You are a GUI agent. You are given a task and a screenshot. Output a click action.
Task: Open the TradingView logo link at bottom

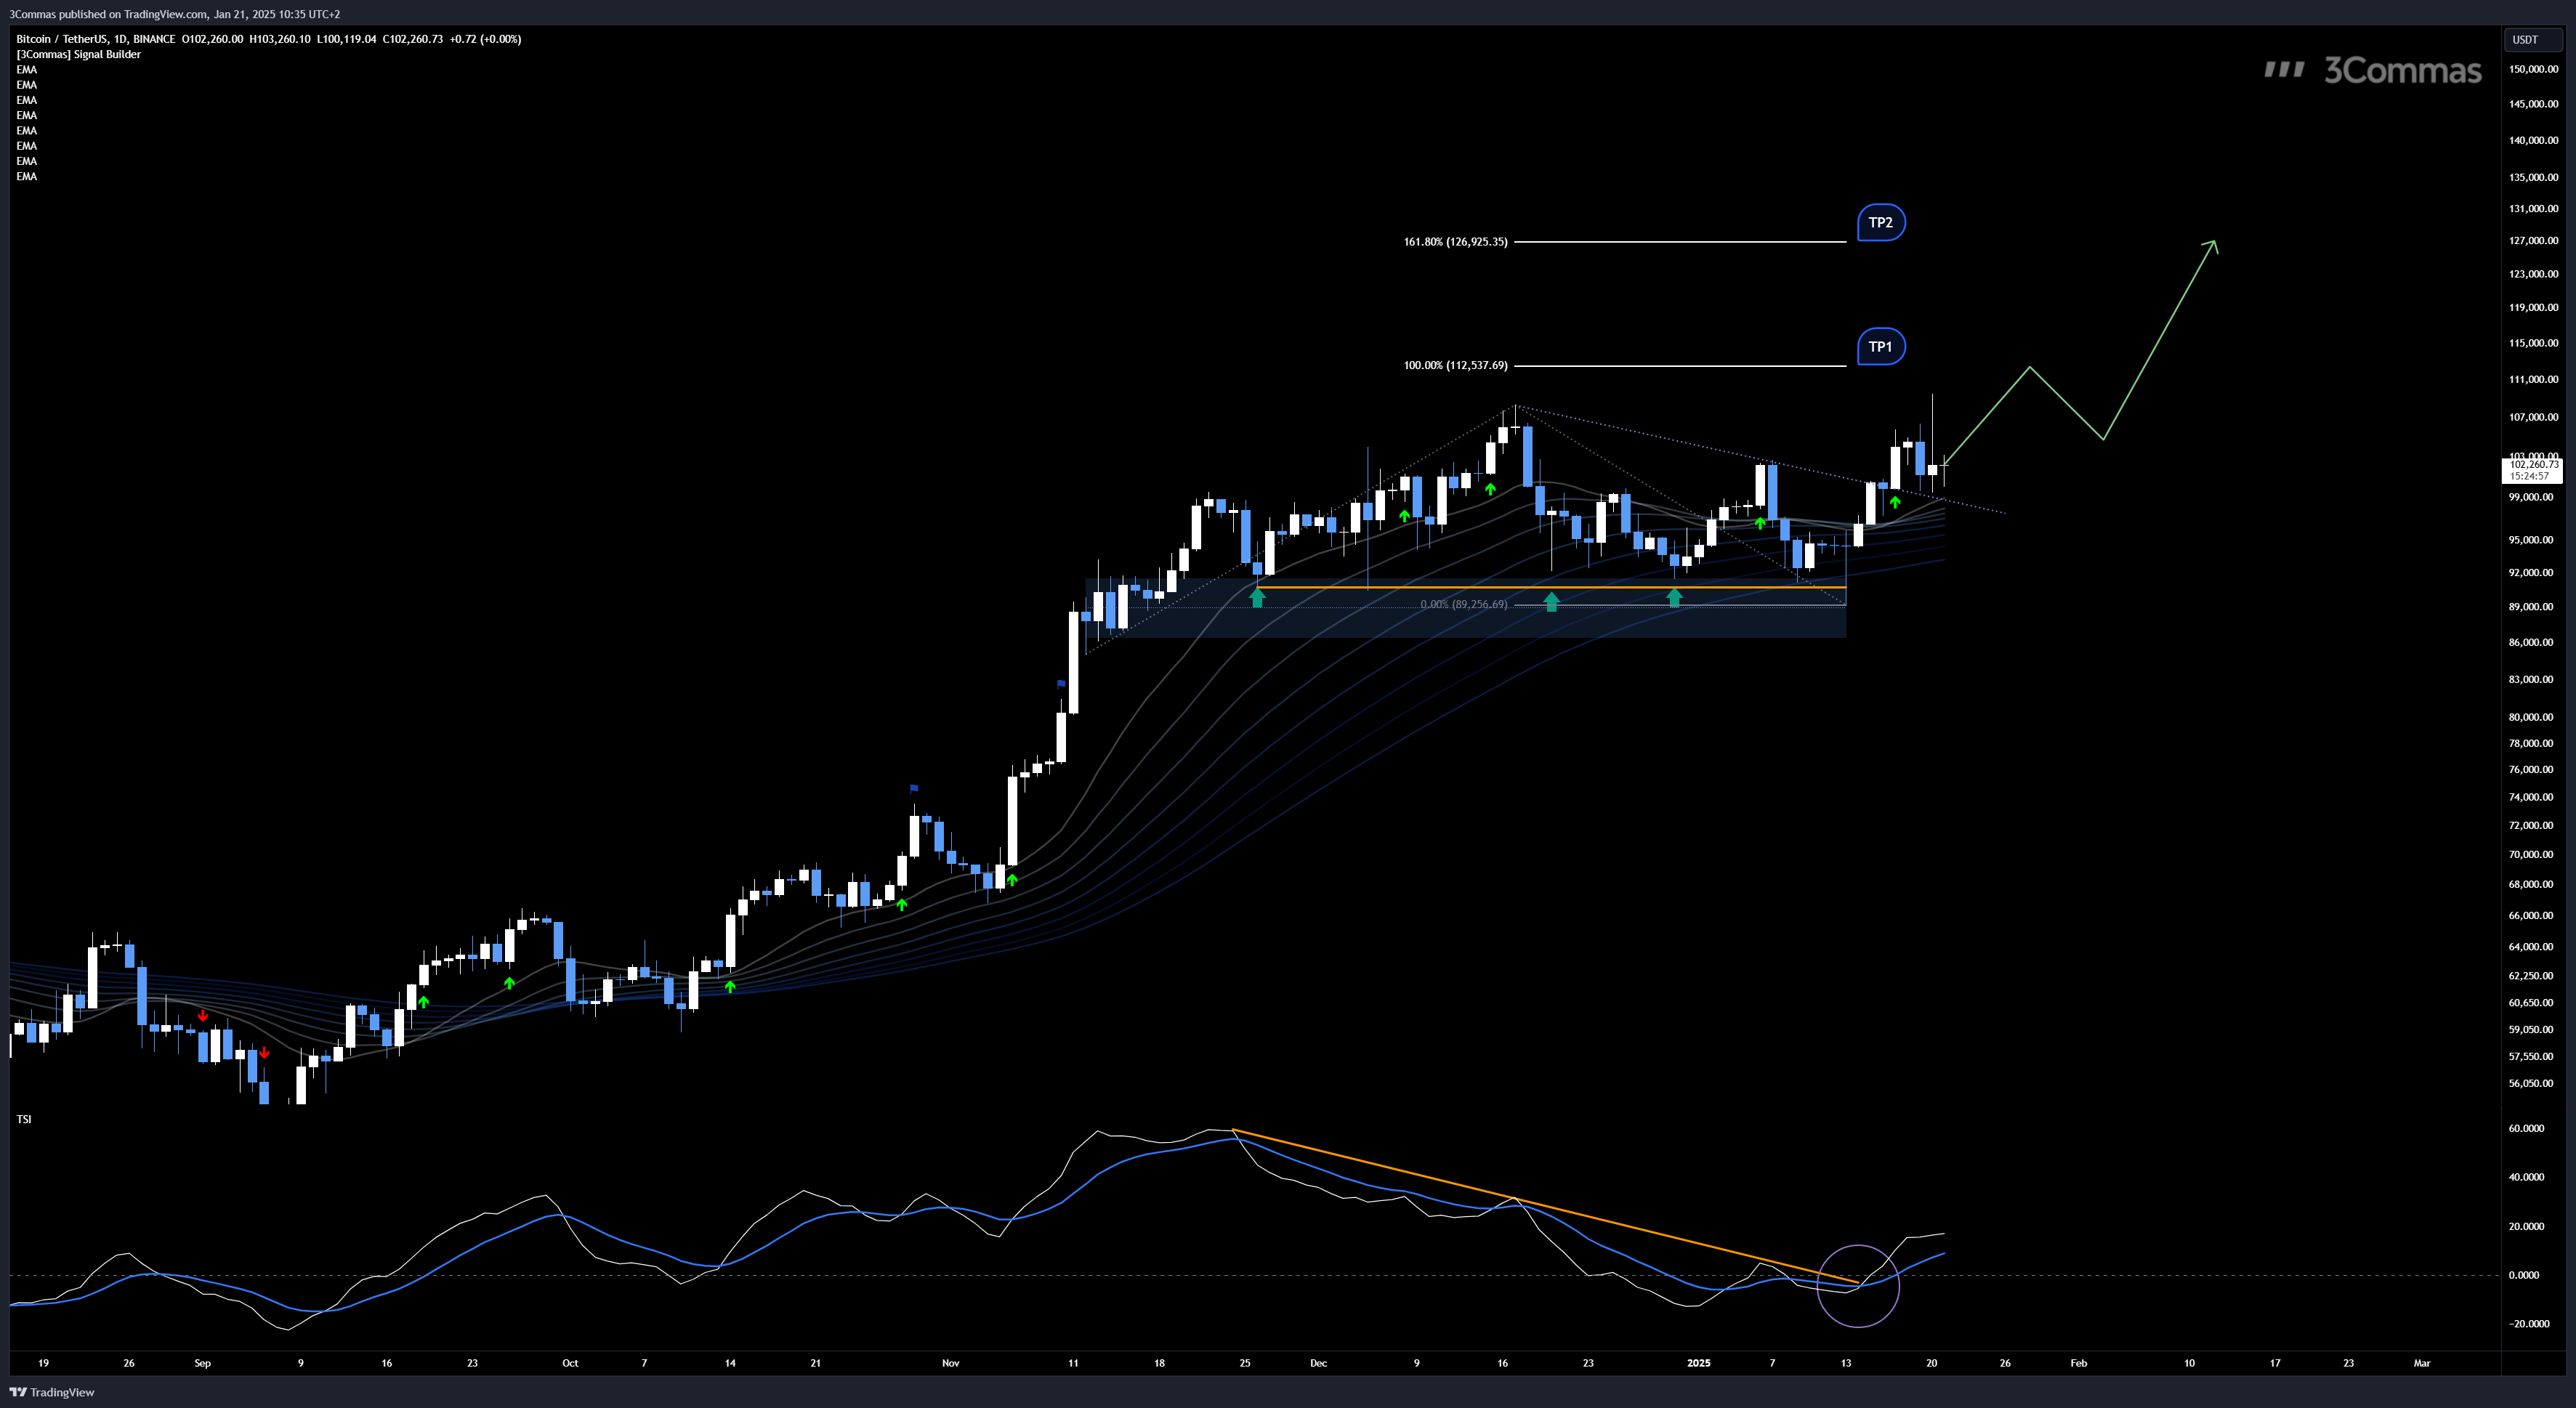click(x=52, y=1392)
